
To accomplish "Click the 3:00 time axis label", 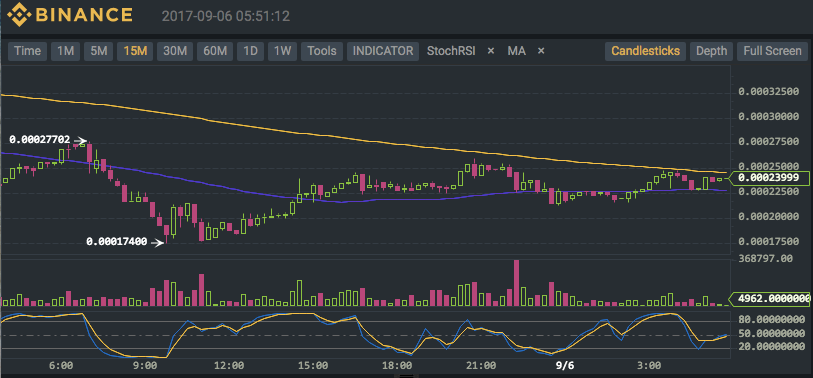I will pos(649,366).
